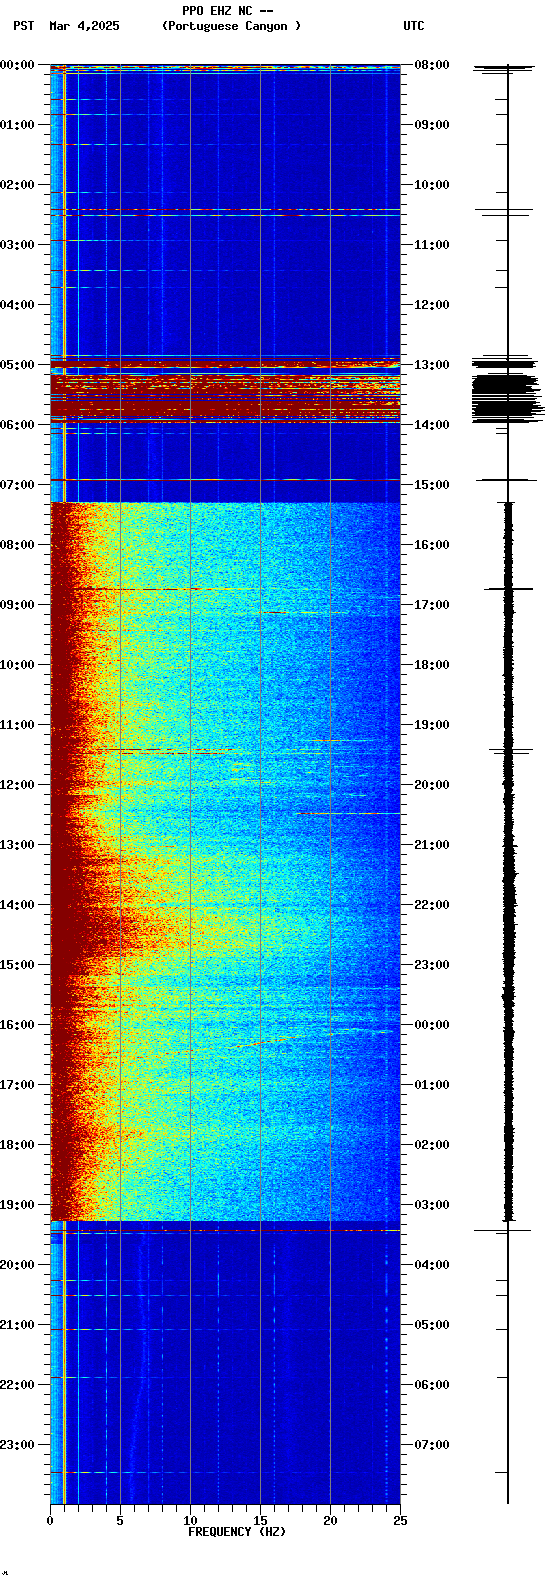The image size is (552, 1584).
Task: Click the UTC '15:00' time tick label
Action: [432, 485]
